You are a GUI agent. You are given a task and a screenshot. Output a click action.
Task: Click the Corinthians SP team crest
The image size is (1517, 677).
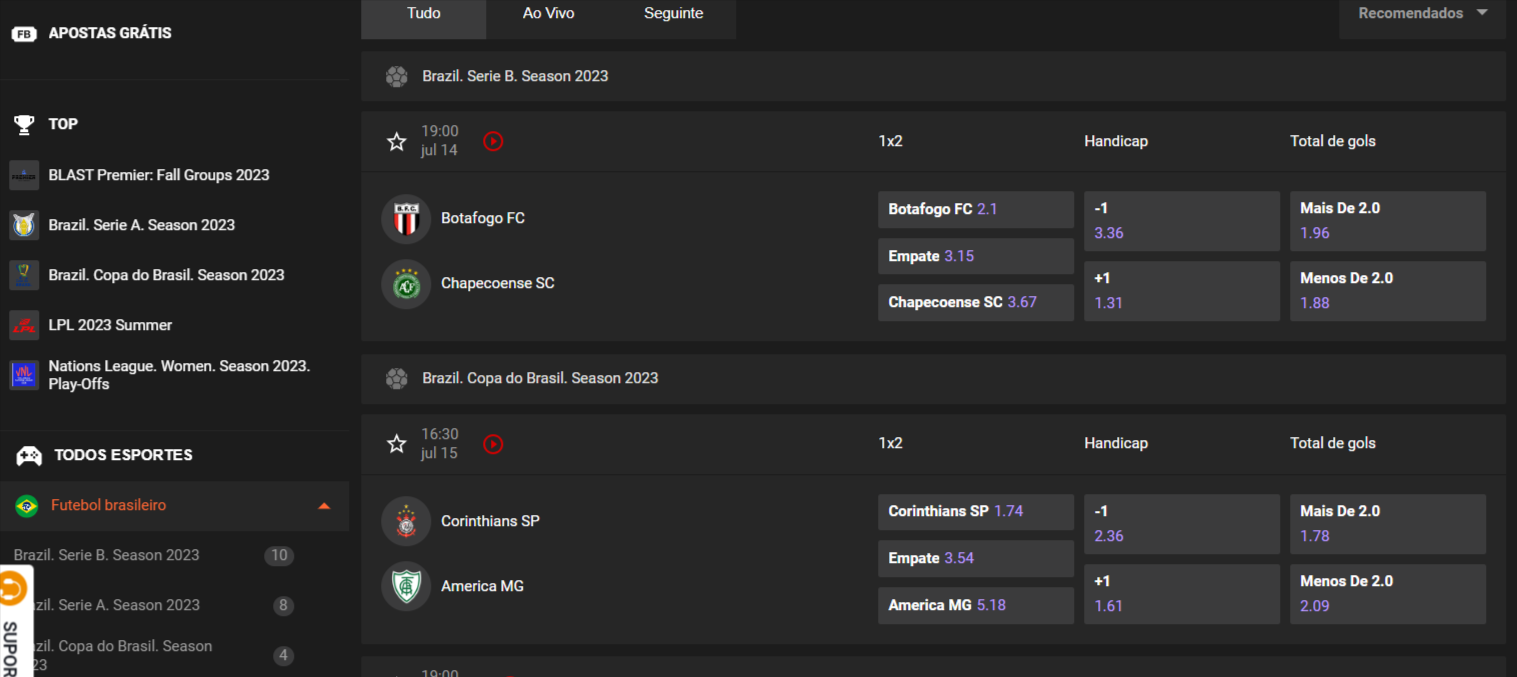coord(406,522)
